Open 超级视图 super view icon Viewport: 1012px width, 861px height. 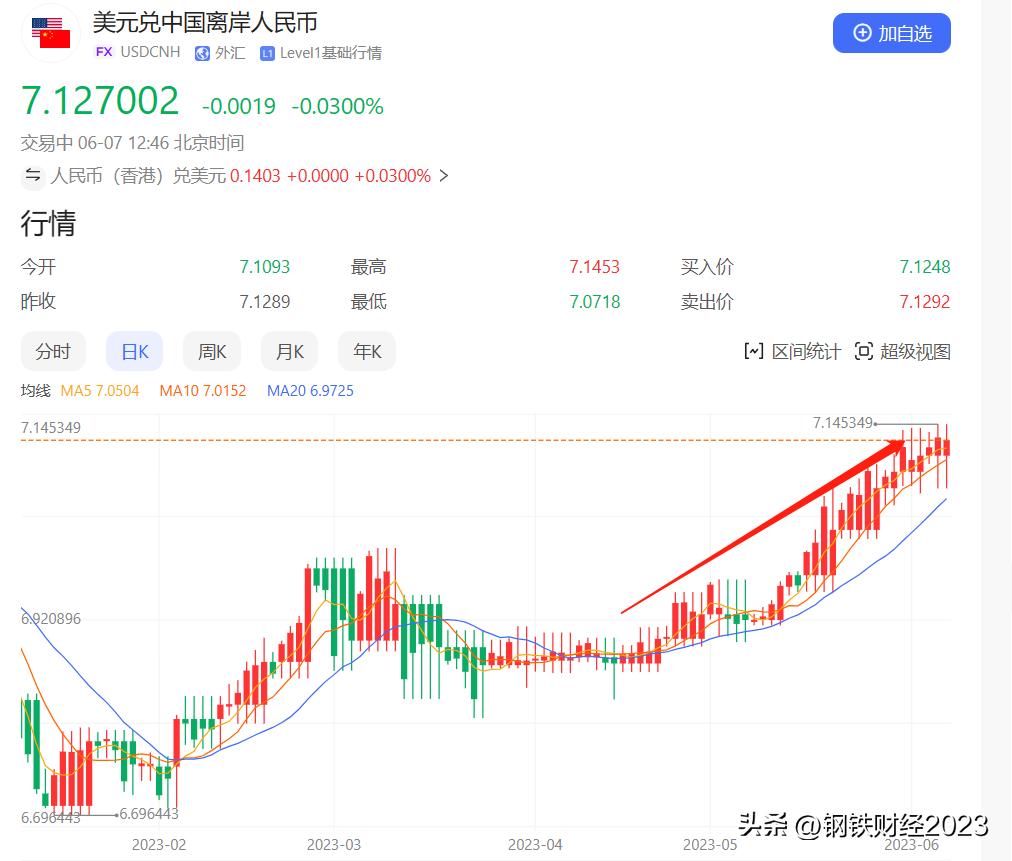865,351
